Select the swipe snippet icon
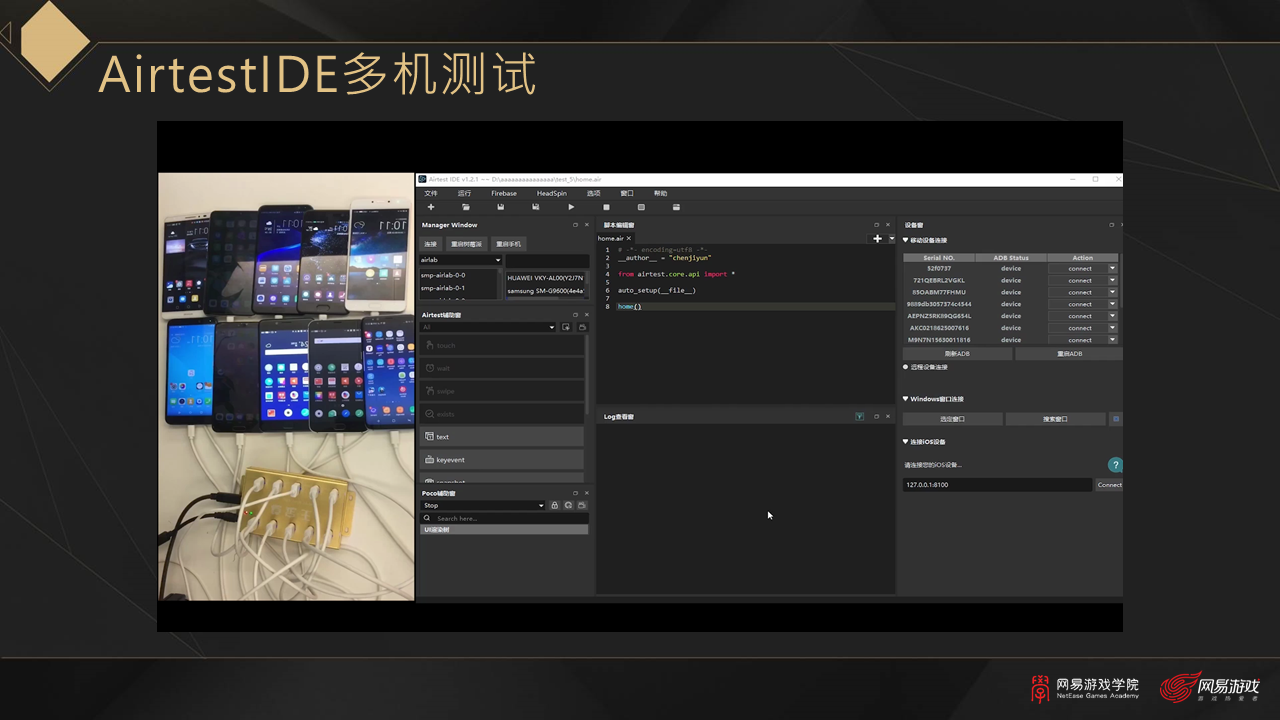Screen dimensions: 1280x720 [500, 391]
